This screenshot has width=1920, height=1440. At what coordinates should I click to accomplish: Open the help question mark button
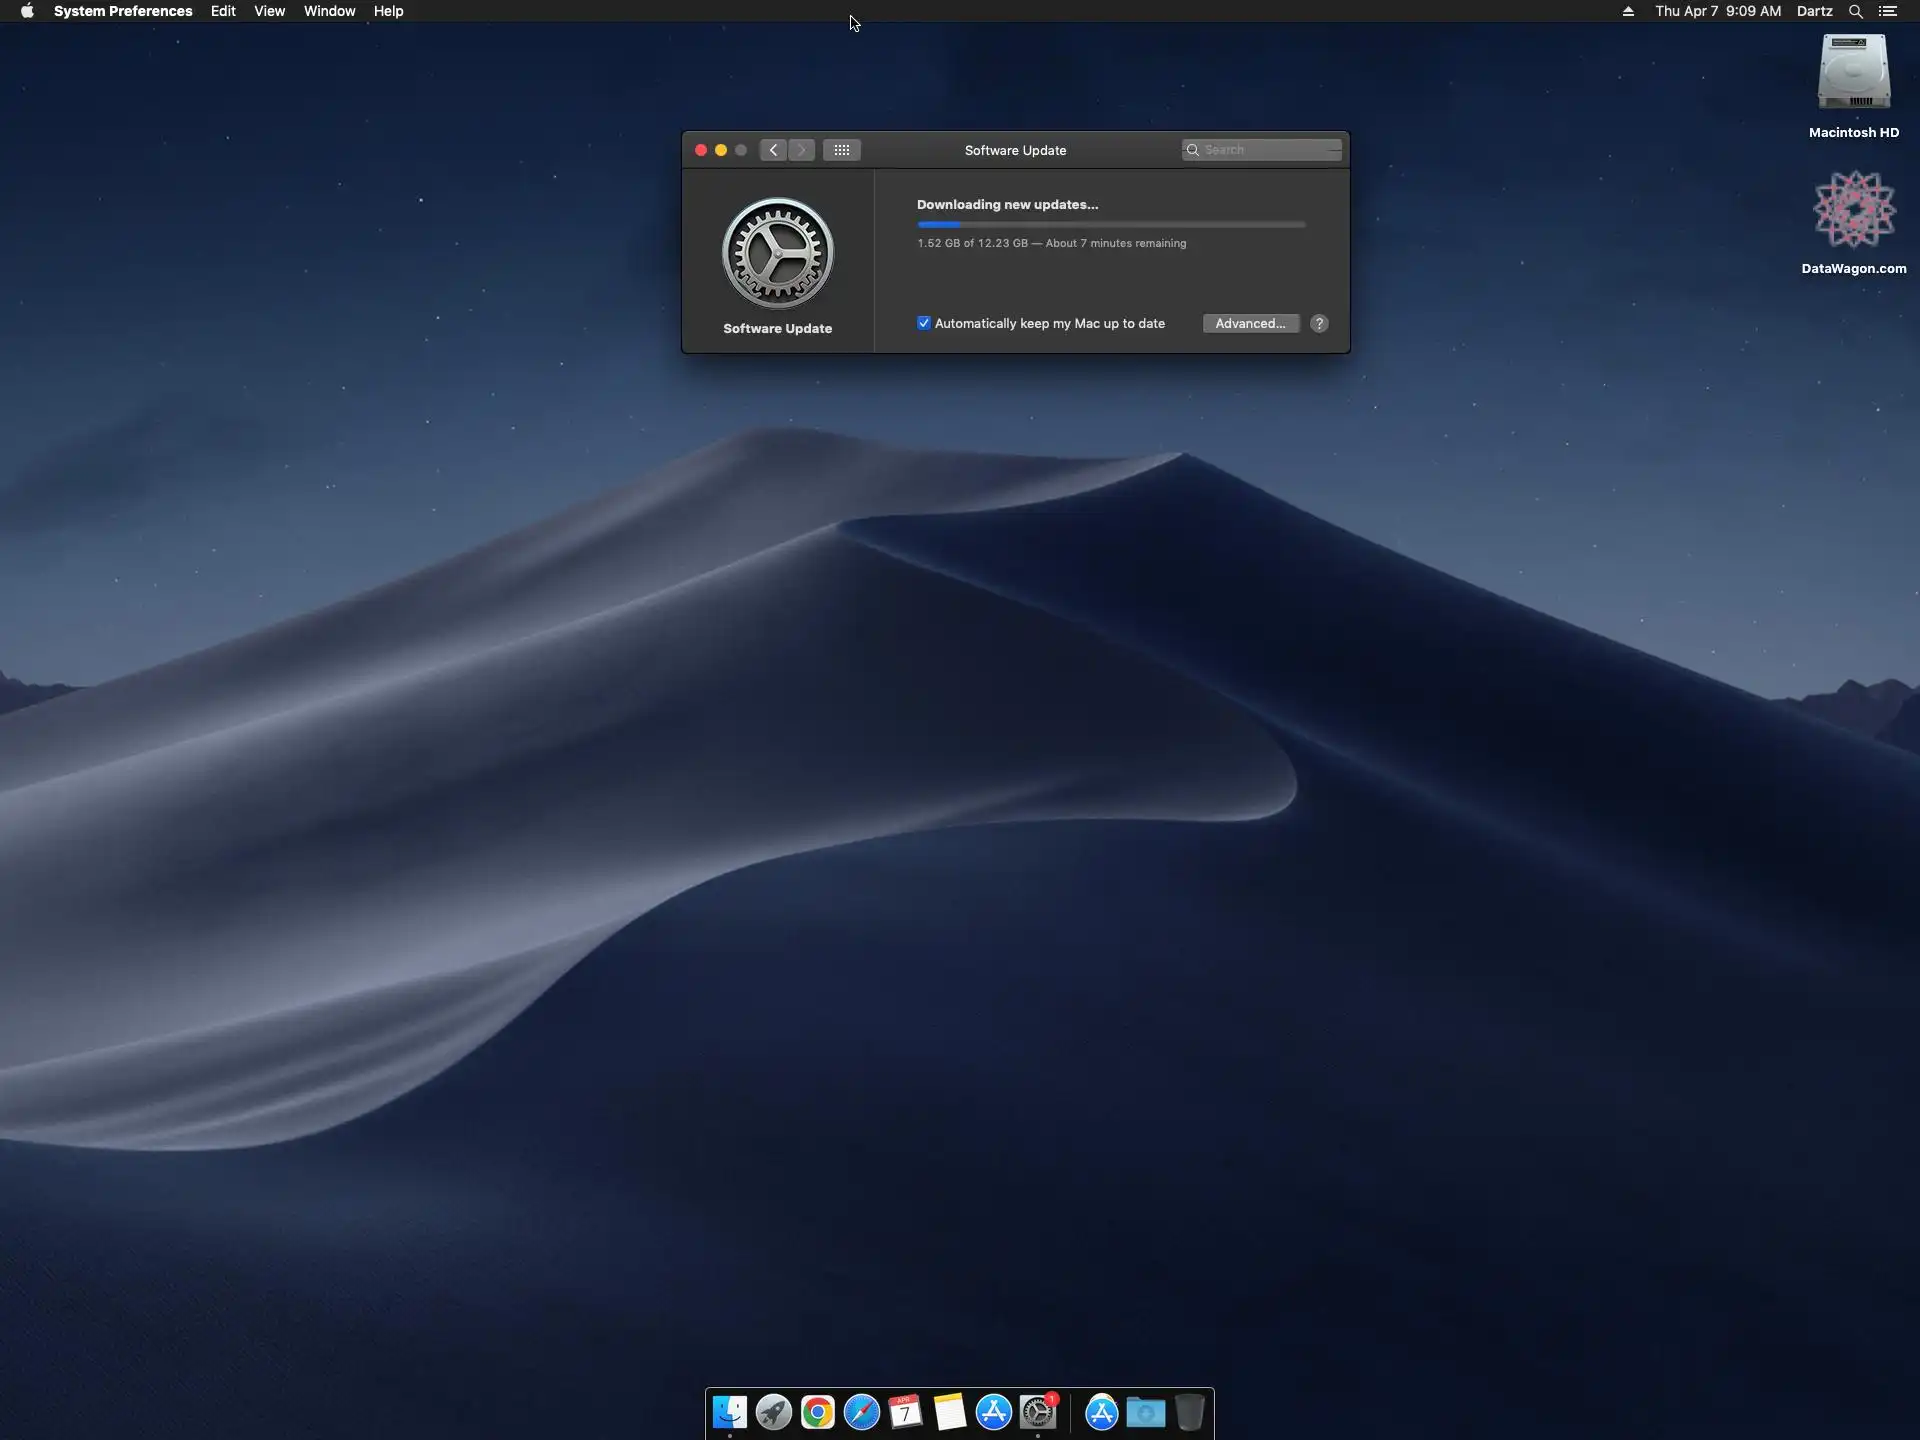1319,323
